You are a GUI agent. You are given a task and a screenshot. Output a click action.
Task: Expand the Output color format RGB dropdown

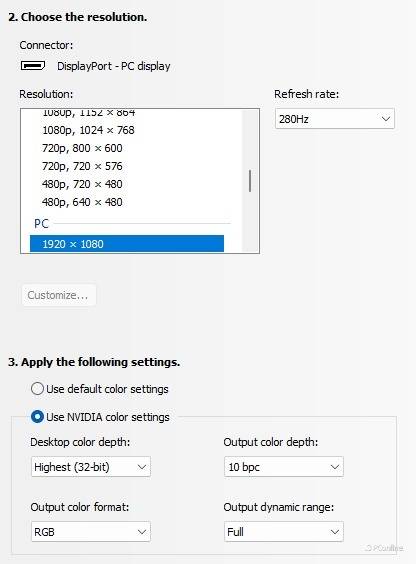pyautogui.click(x=91, y=532)
